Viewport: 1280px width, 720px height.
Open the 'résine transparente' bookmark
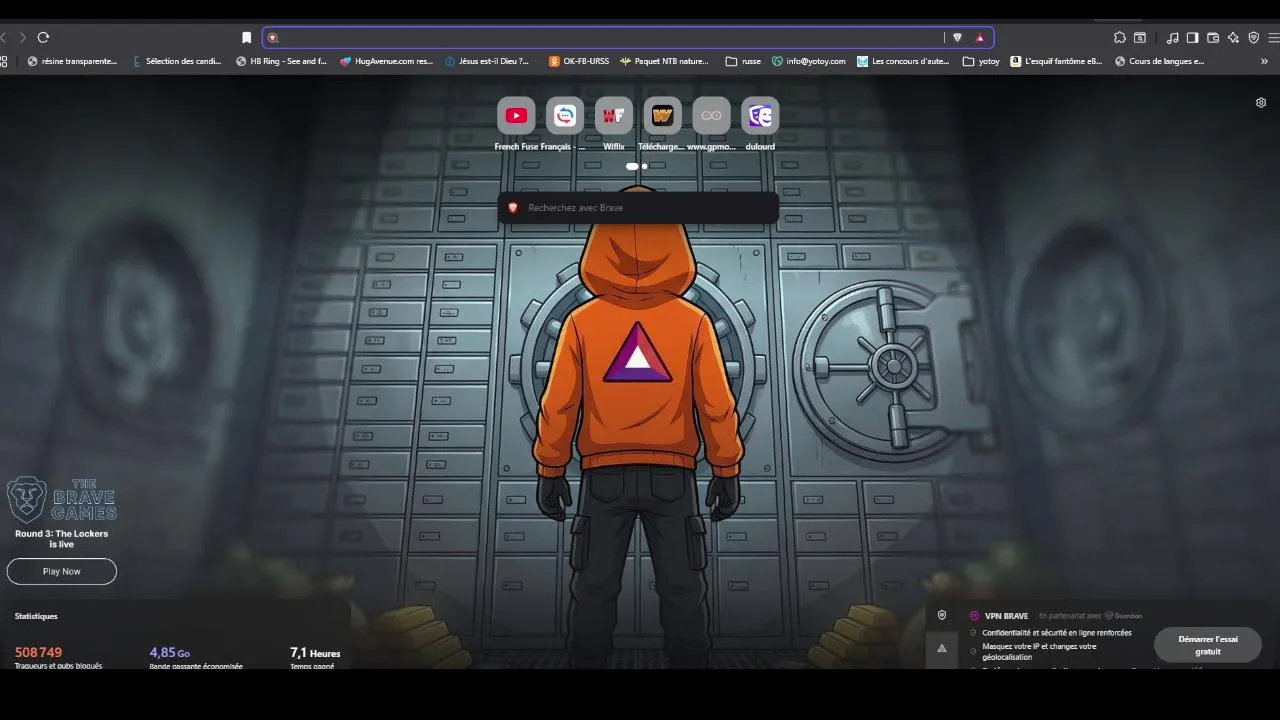72,61
